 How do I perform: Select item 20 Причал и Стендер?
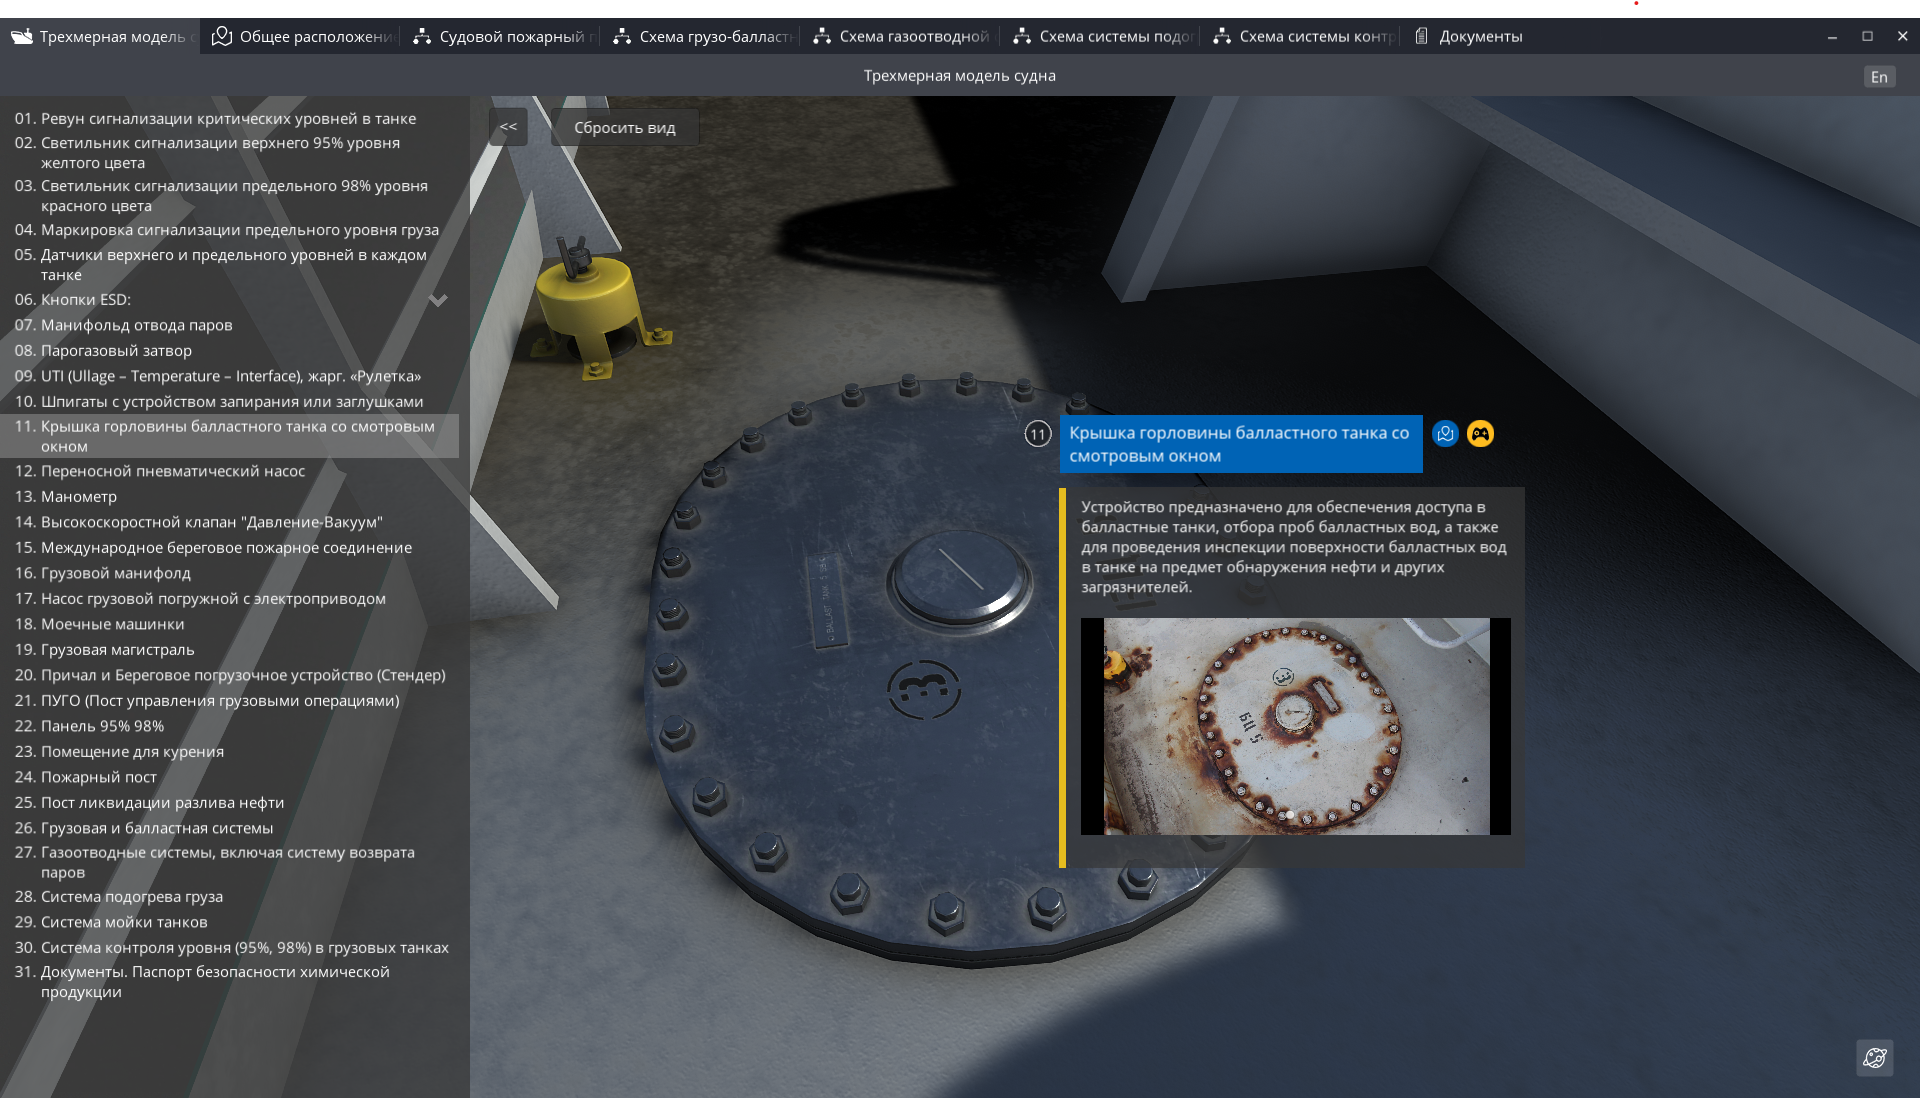(230, 674)
